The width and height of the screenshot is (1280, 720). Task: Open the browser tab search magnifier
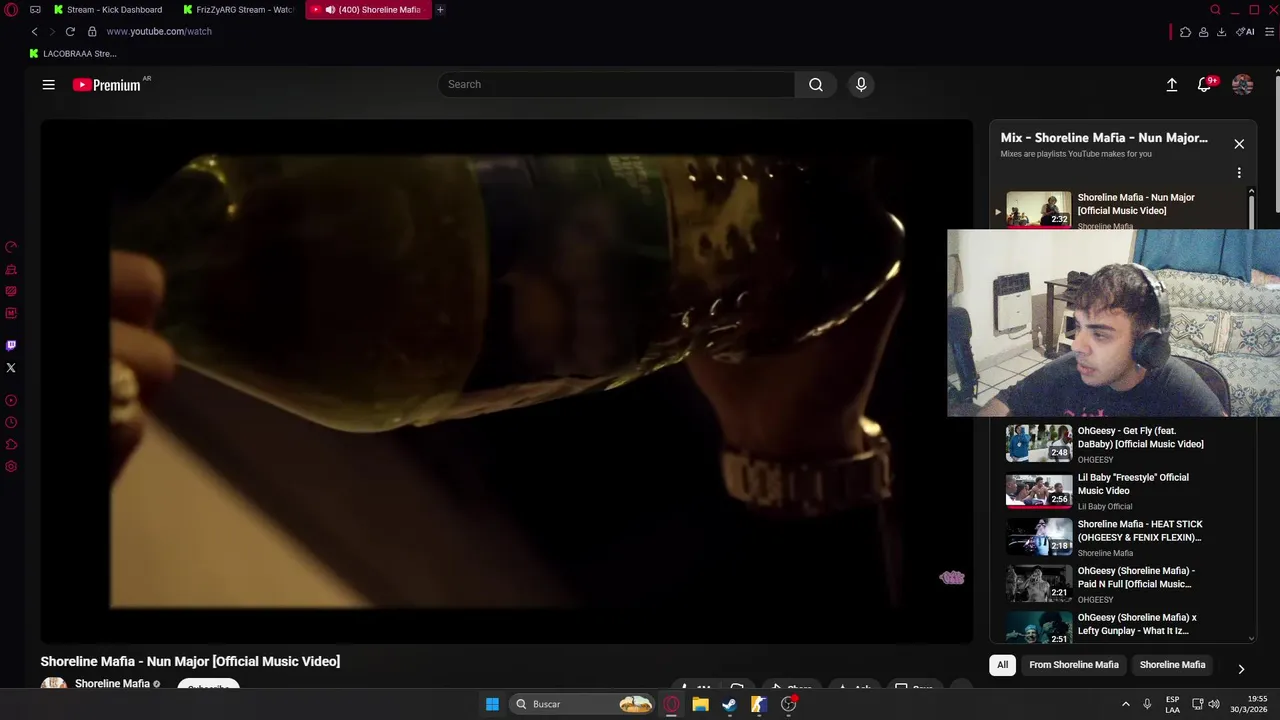point(1215,10)
